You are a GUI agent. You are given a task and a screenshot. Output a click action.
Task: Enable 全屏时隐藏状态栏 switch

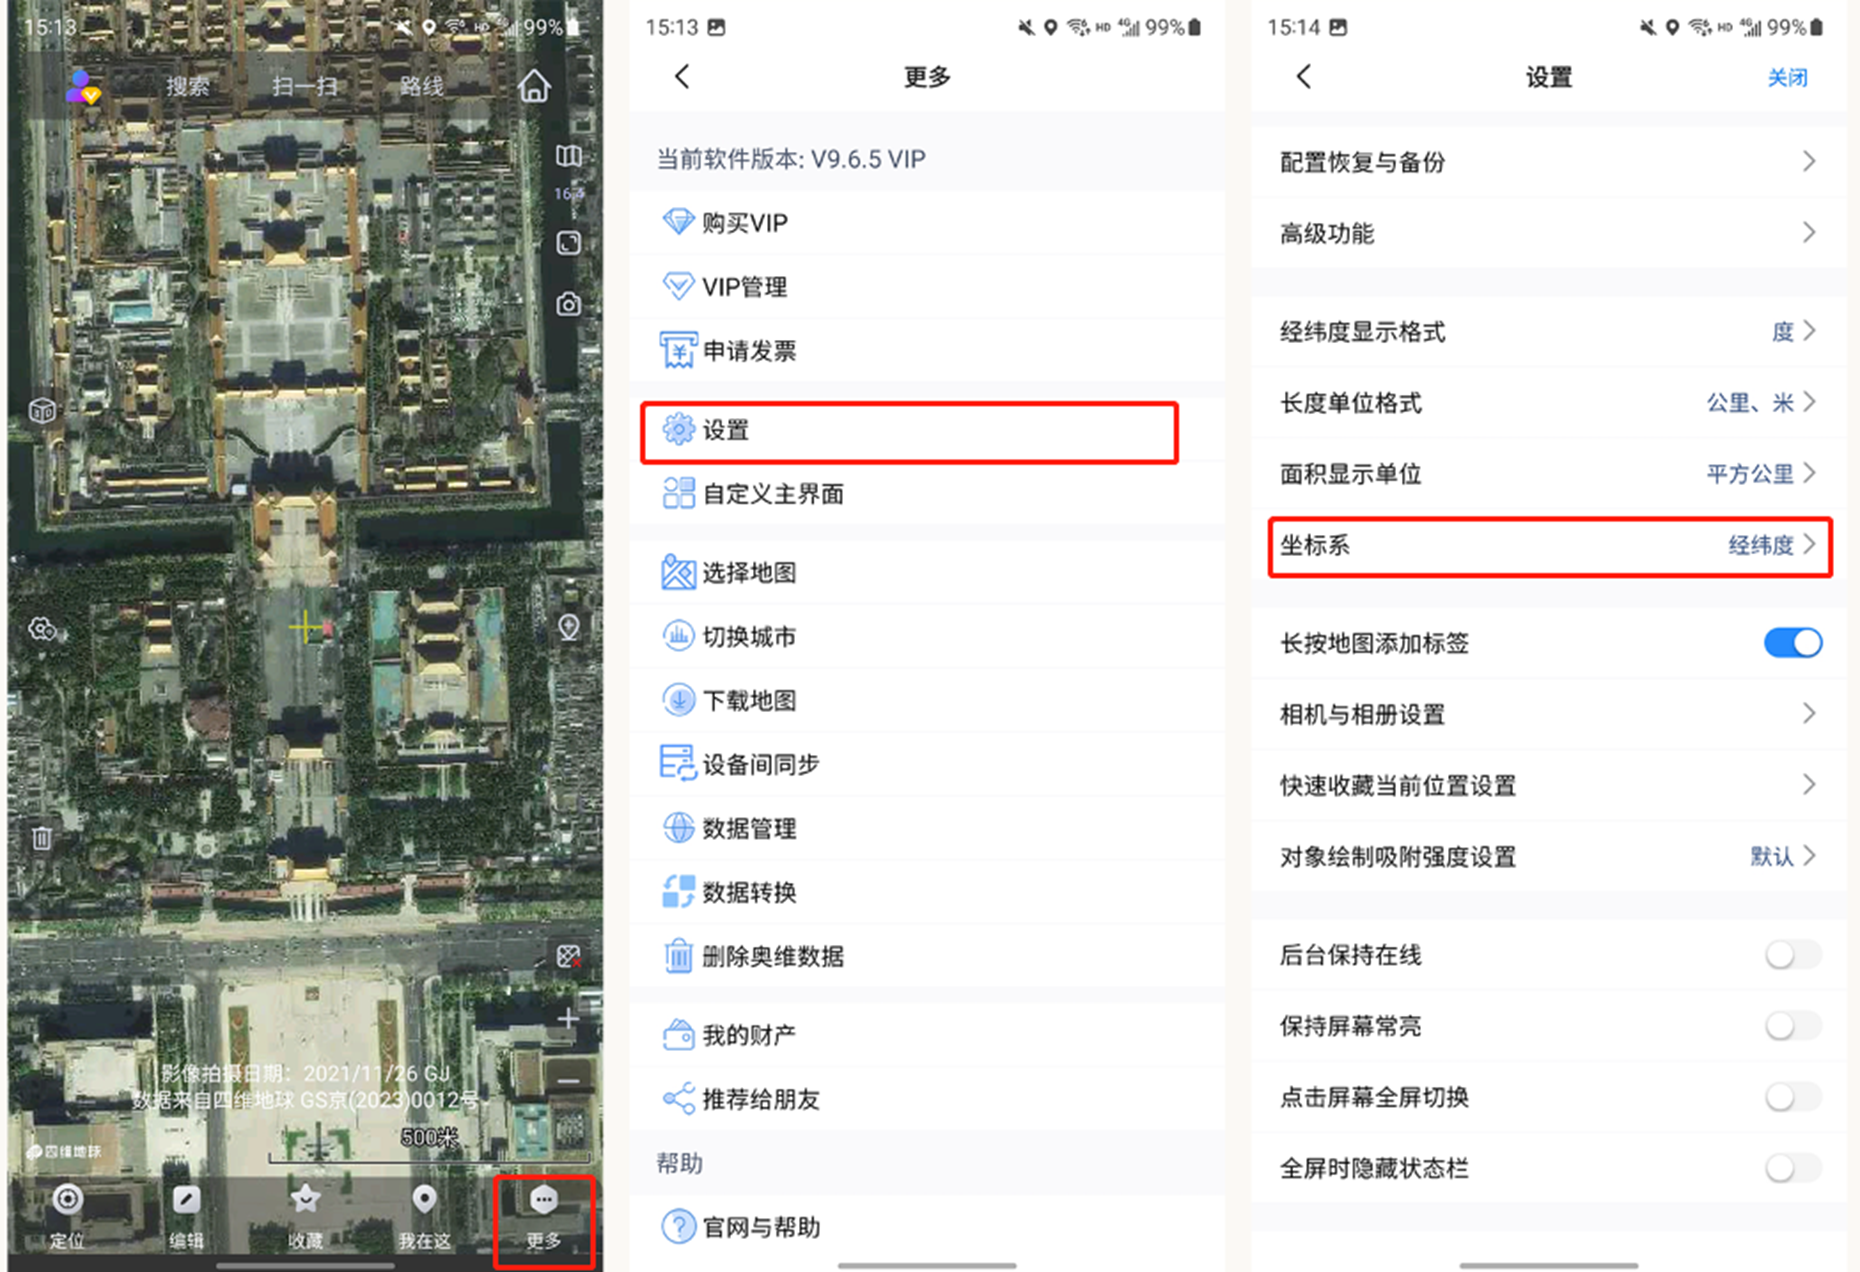tap(1792, 1168)
